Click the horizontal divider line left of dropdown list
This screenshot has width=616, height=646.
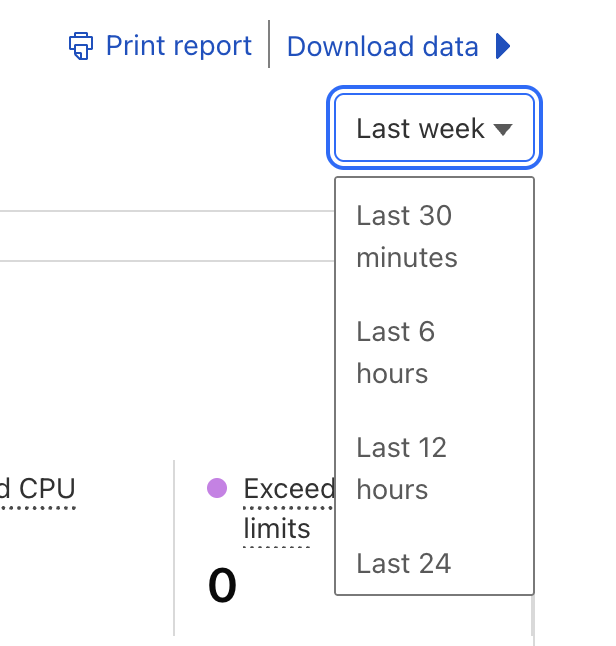pyautogui.click(x=160, y=211)
